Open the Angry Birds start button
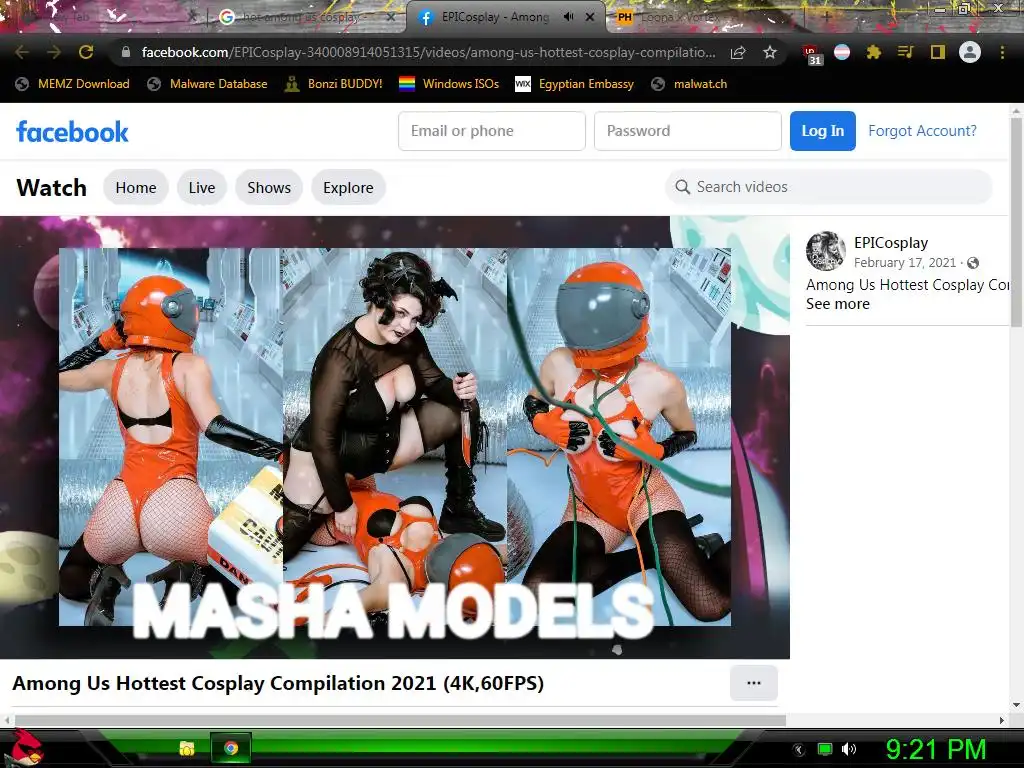This screenshot has width=1024, height=768. pos(25,748)
